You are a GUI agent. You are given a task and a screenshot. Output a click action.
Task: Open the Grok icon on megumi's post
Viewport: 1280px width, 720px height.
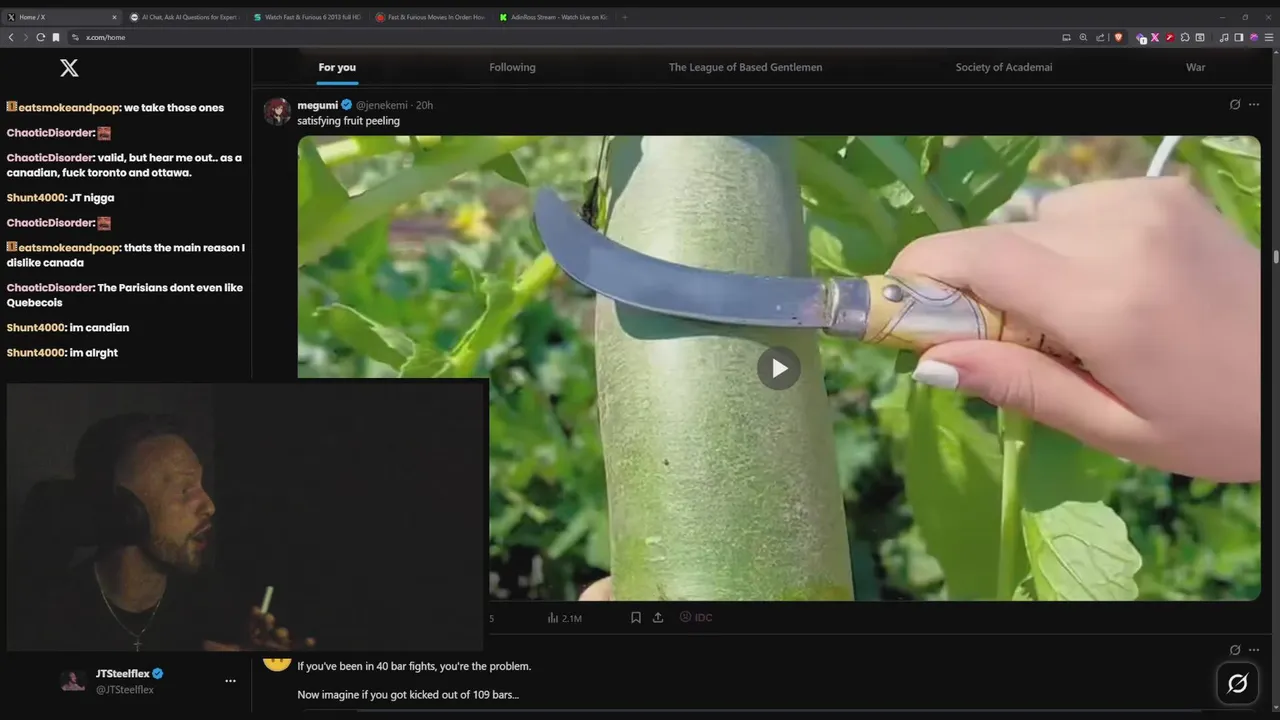1235,105
